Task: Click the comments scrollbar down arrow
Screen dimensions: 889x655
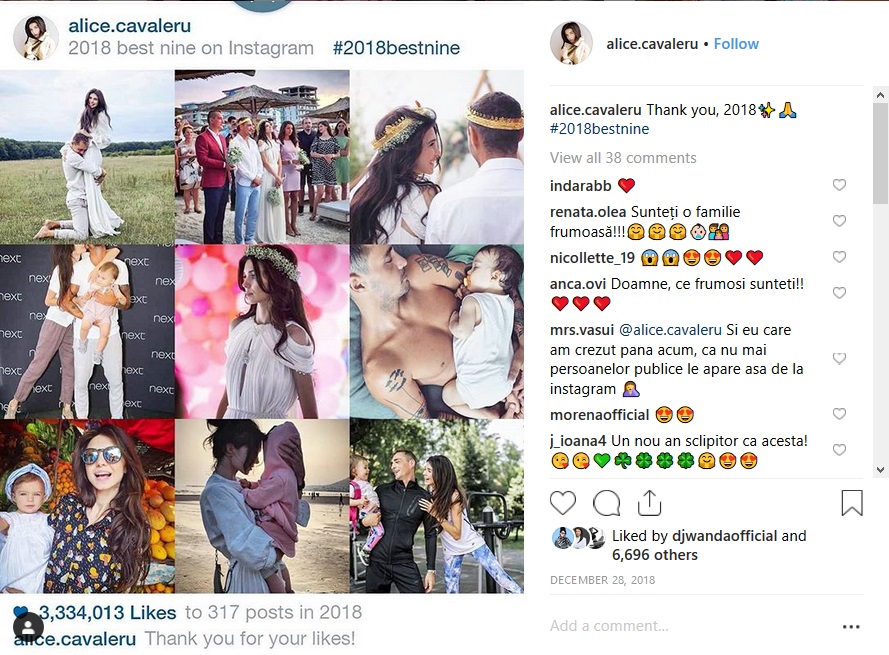Action: click(880, 470)
